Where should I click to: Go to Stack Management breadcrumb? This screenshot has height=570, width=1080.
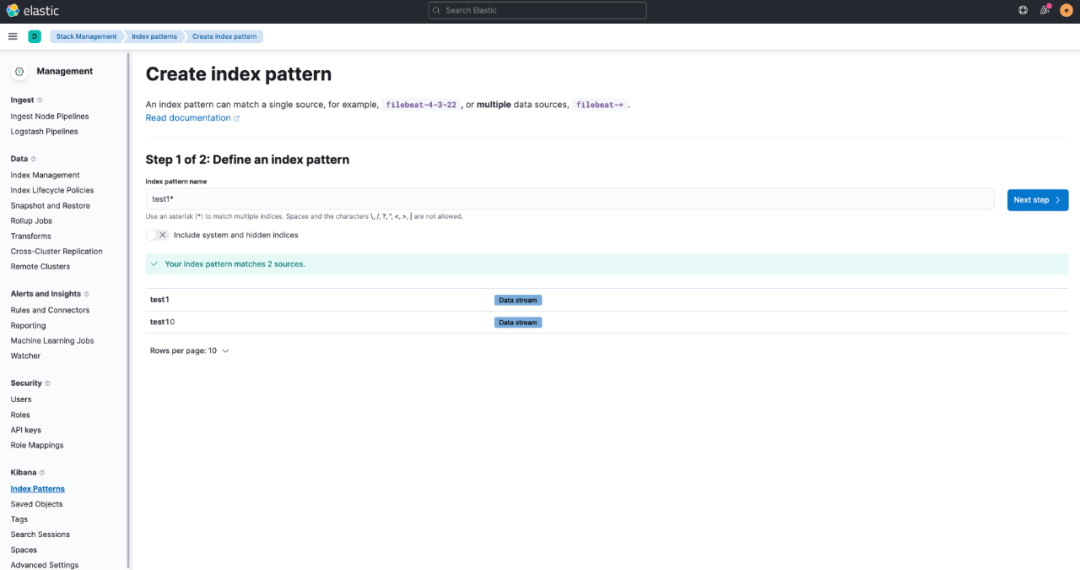tap(86, 36)
